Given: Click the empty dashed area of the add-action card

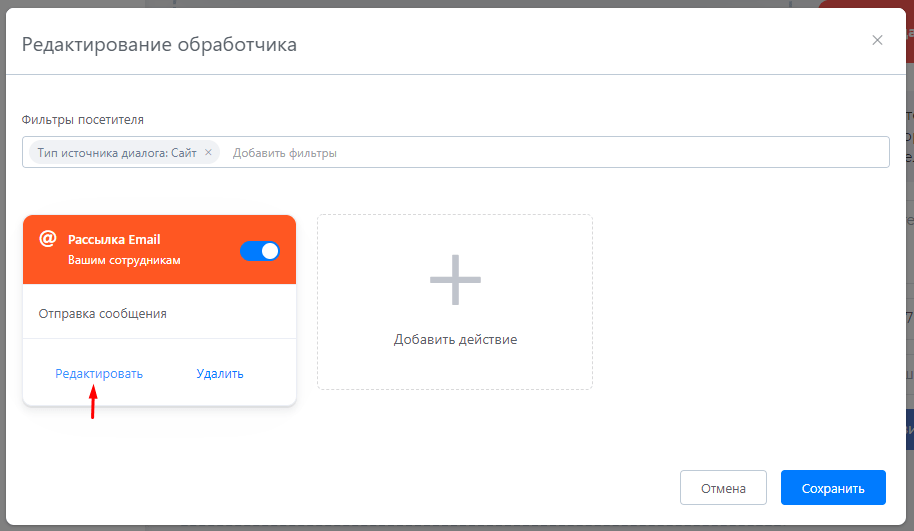Looking at the screenshot, I should pyautogui.click(x=455, y=233).
